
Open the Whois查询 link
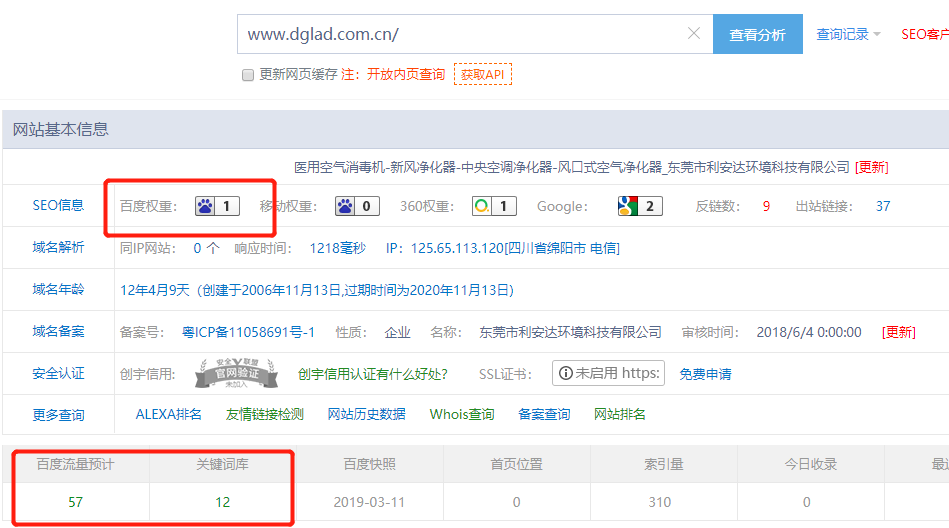point(462,414)
